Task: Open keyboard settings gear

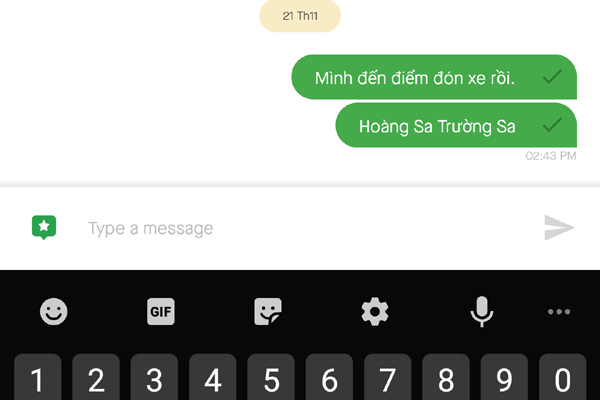Action: coord(375,312)
